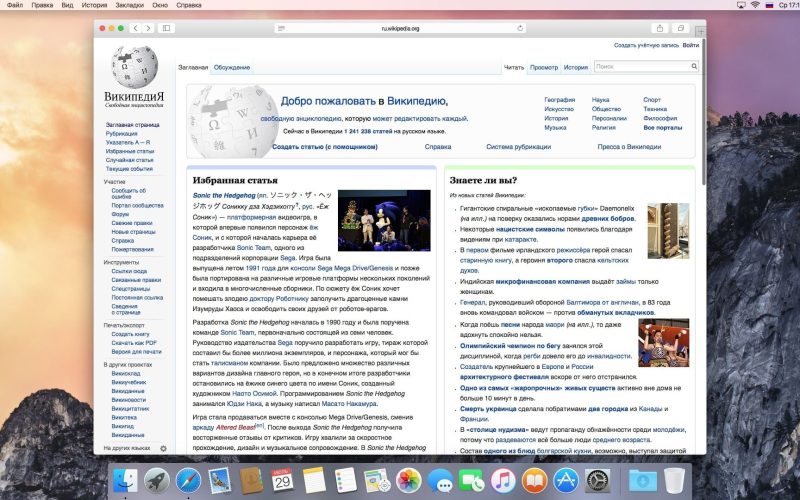Go forward with Safari forward arrow

(148, 28)
